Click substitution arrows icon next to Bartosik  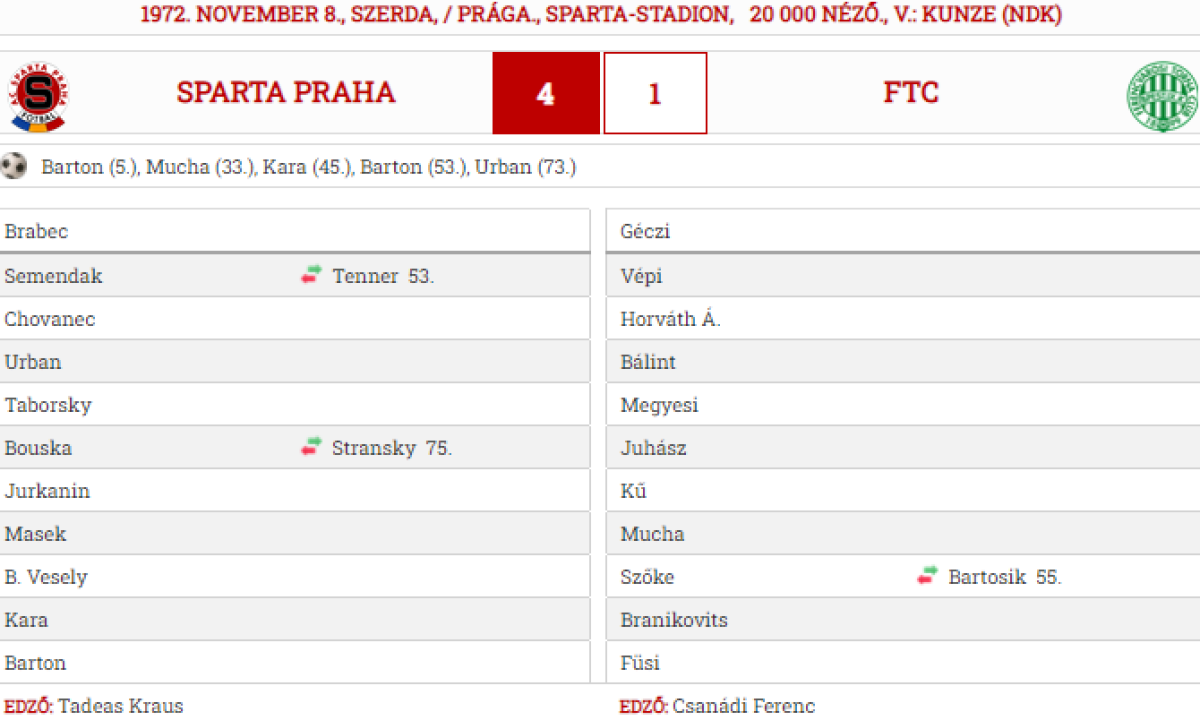pyautogui.click(x=928, y=576)
